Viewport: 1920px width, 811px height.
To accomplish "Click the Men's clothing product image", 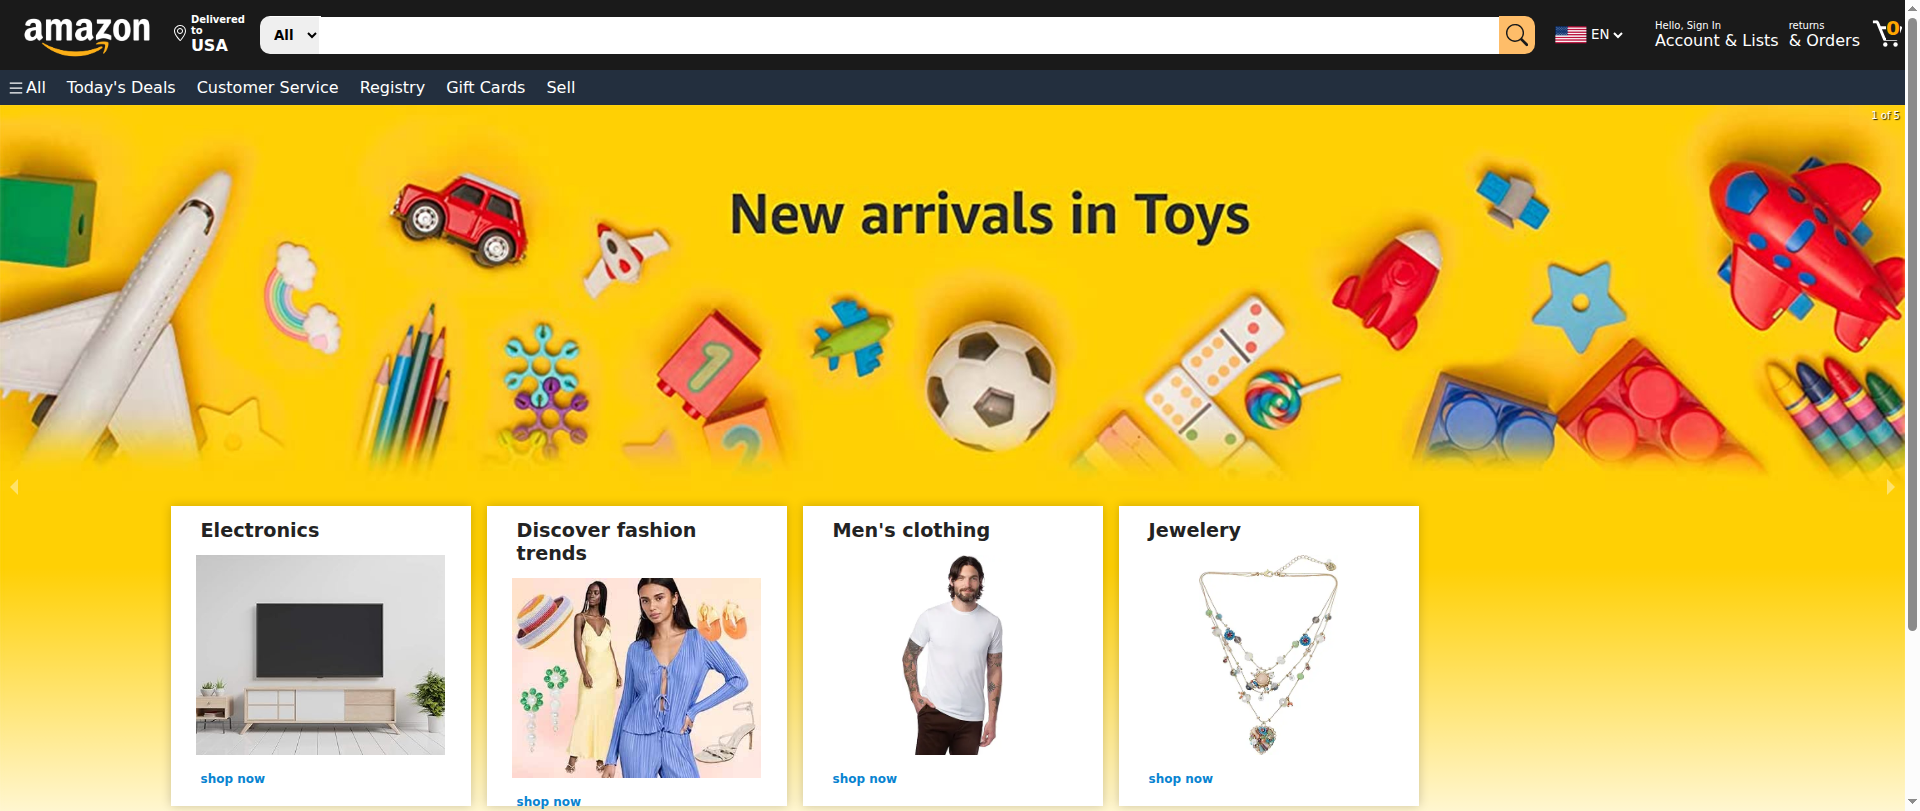I will [x=952, y=655].
